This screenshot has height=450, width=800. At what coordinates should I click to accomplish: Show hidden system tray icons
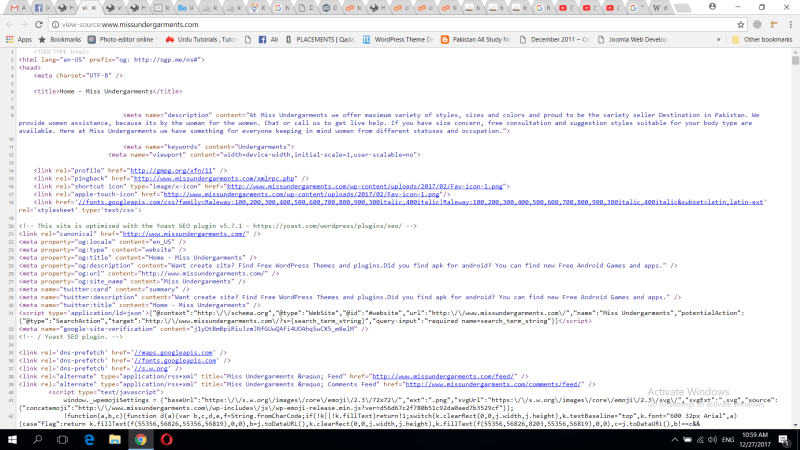pos(674,440)
